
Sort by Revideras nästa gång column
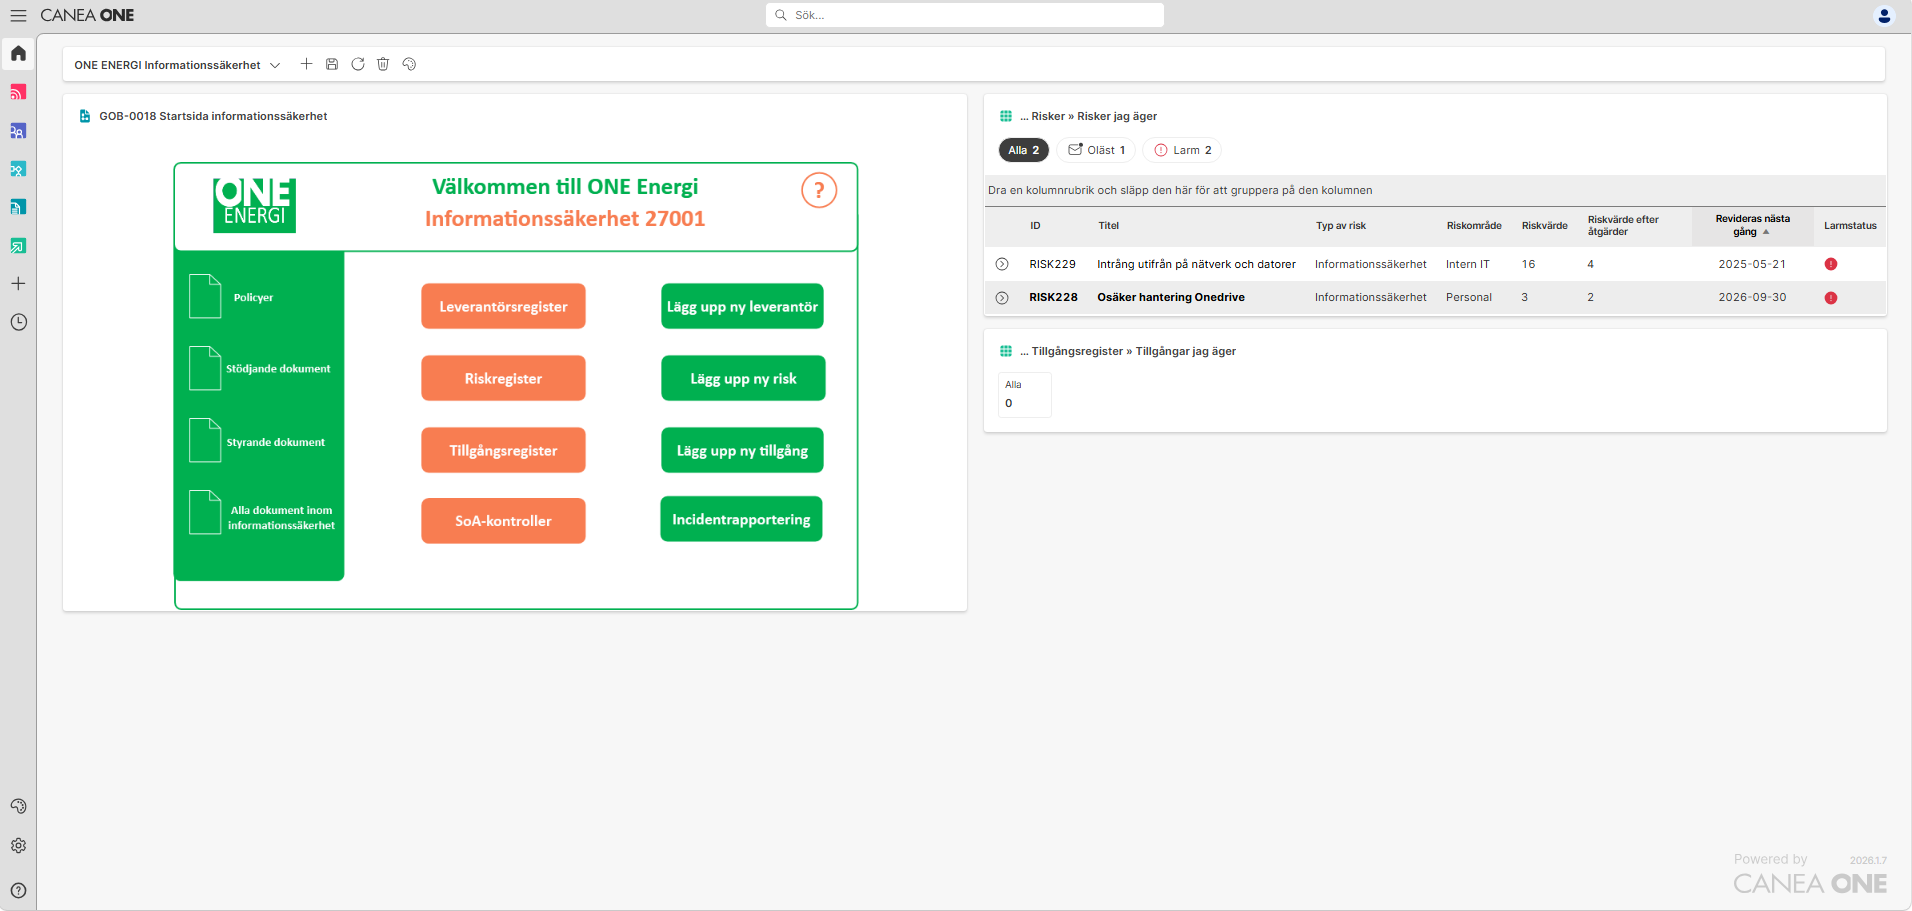pyautogui.click(x=1752, y=225)
